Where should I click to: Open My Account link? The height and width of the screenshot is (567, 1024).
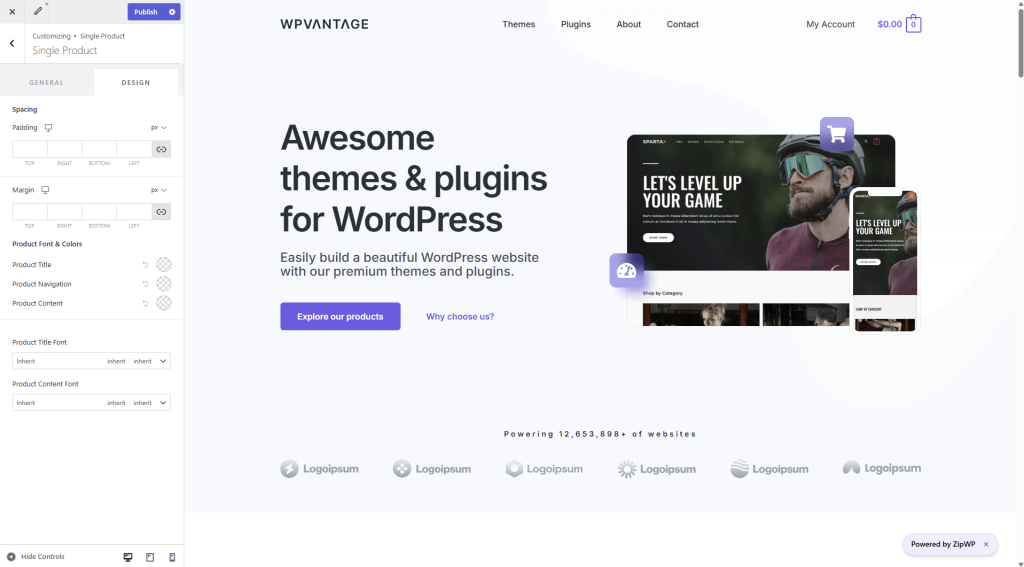click(831, 24)
